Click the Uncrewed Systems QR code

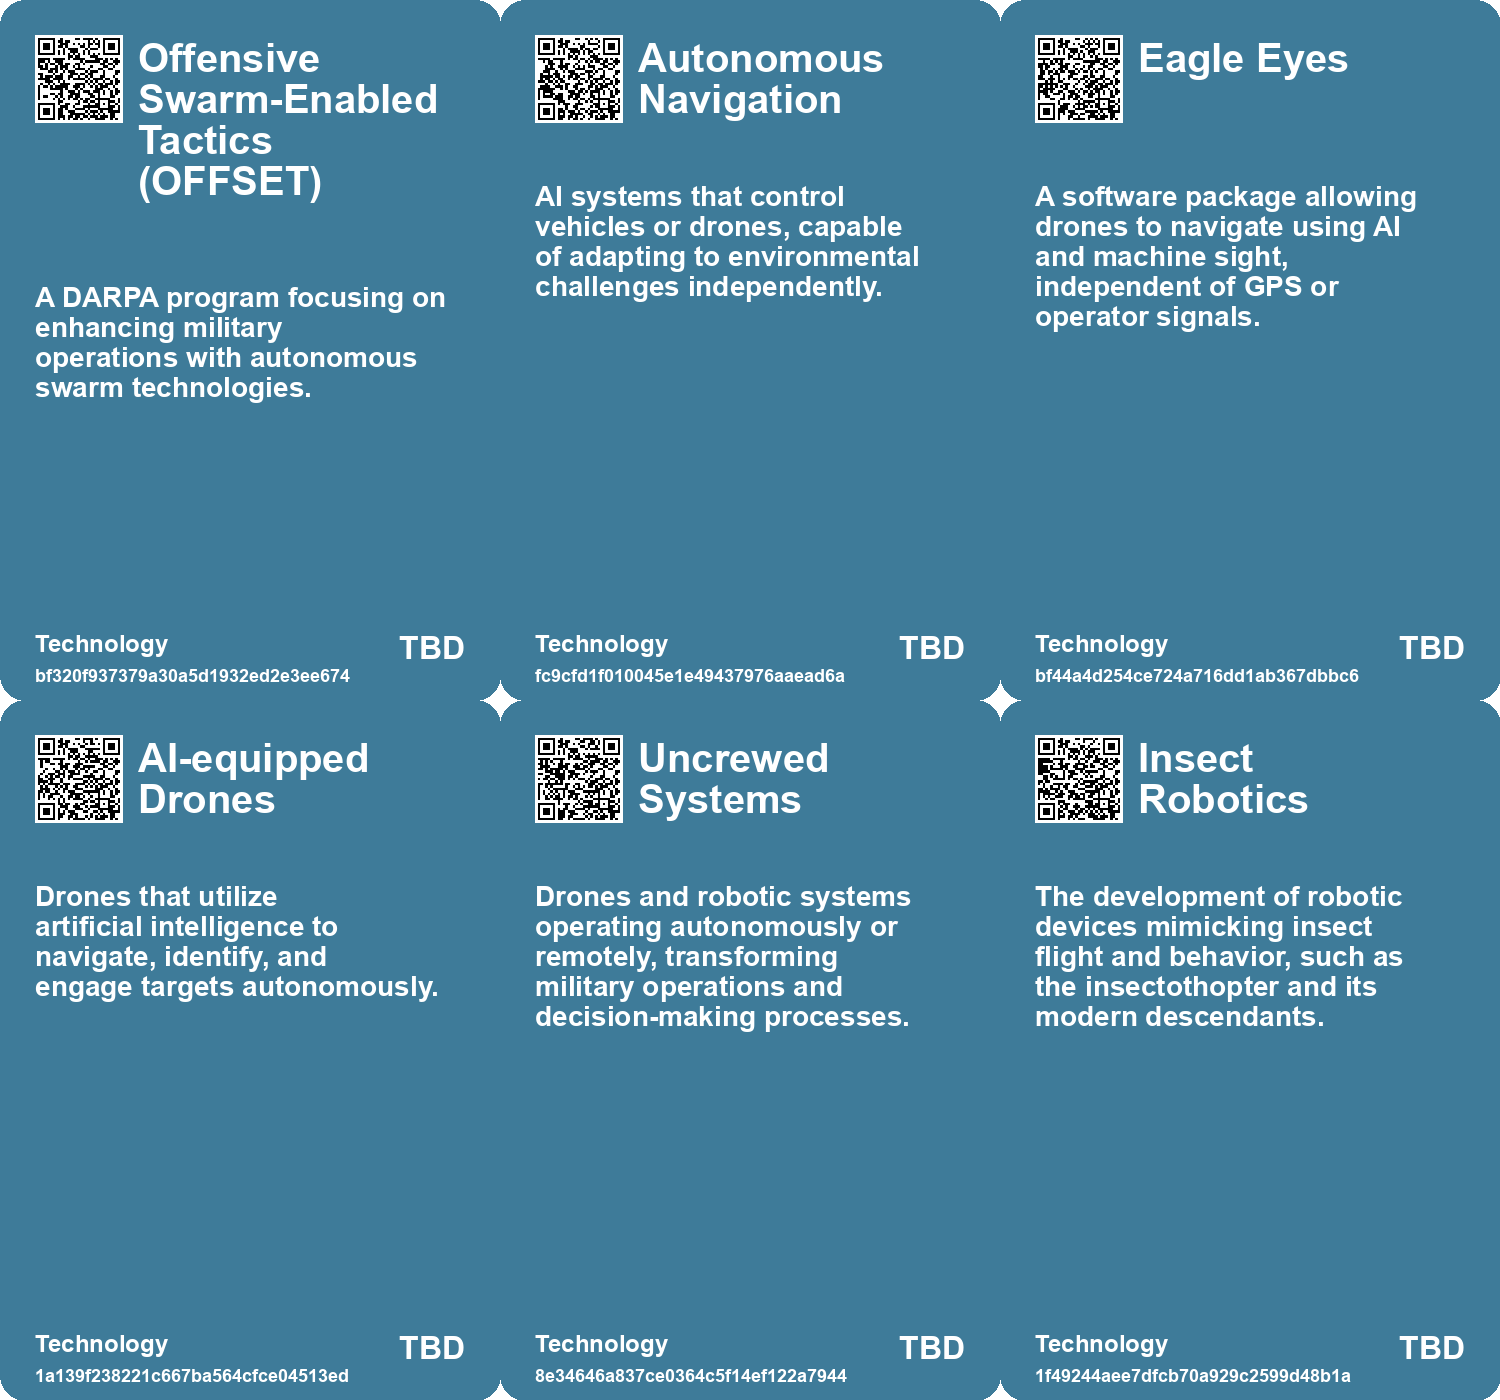pyautogui.click(x=579, y=779)
